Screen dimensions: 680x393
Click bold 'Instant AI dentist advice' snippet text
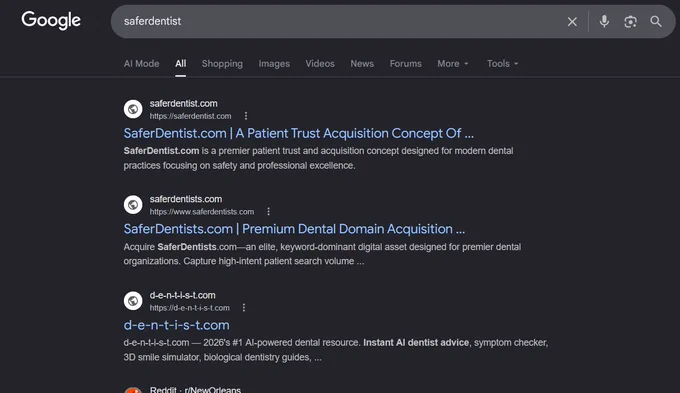click(416, 343)
